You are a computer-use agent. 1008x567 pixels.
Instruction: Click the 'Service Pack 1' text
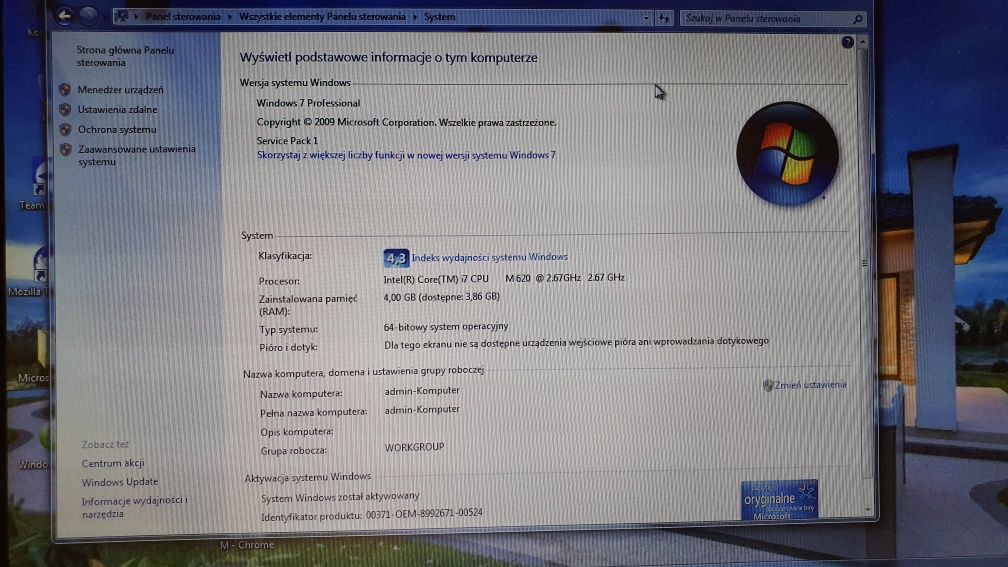tap(287, 140)
